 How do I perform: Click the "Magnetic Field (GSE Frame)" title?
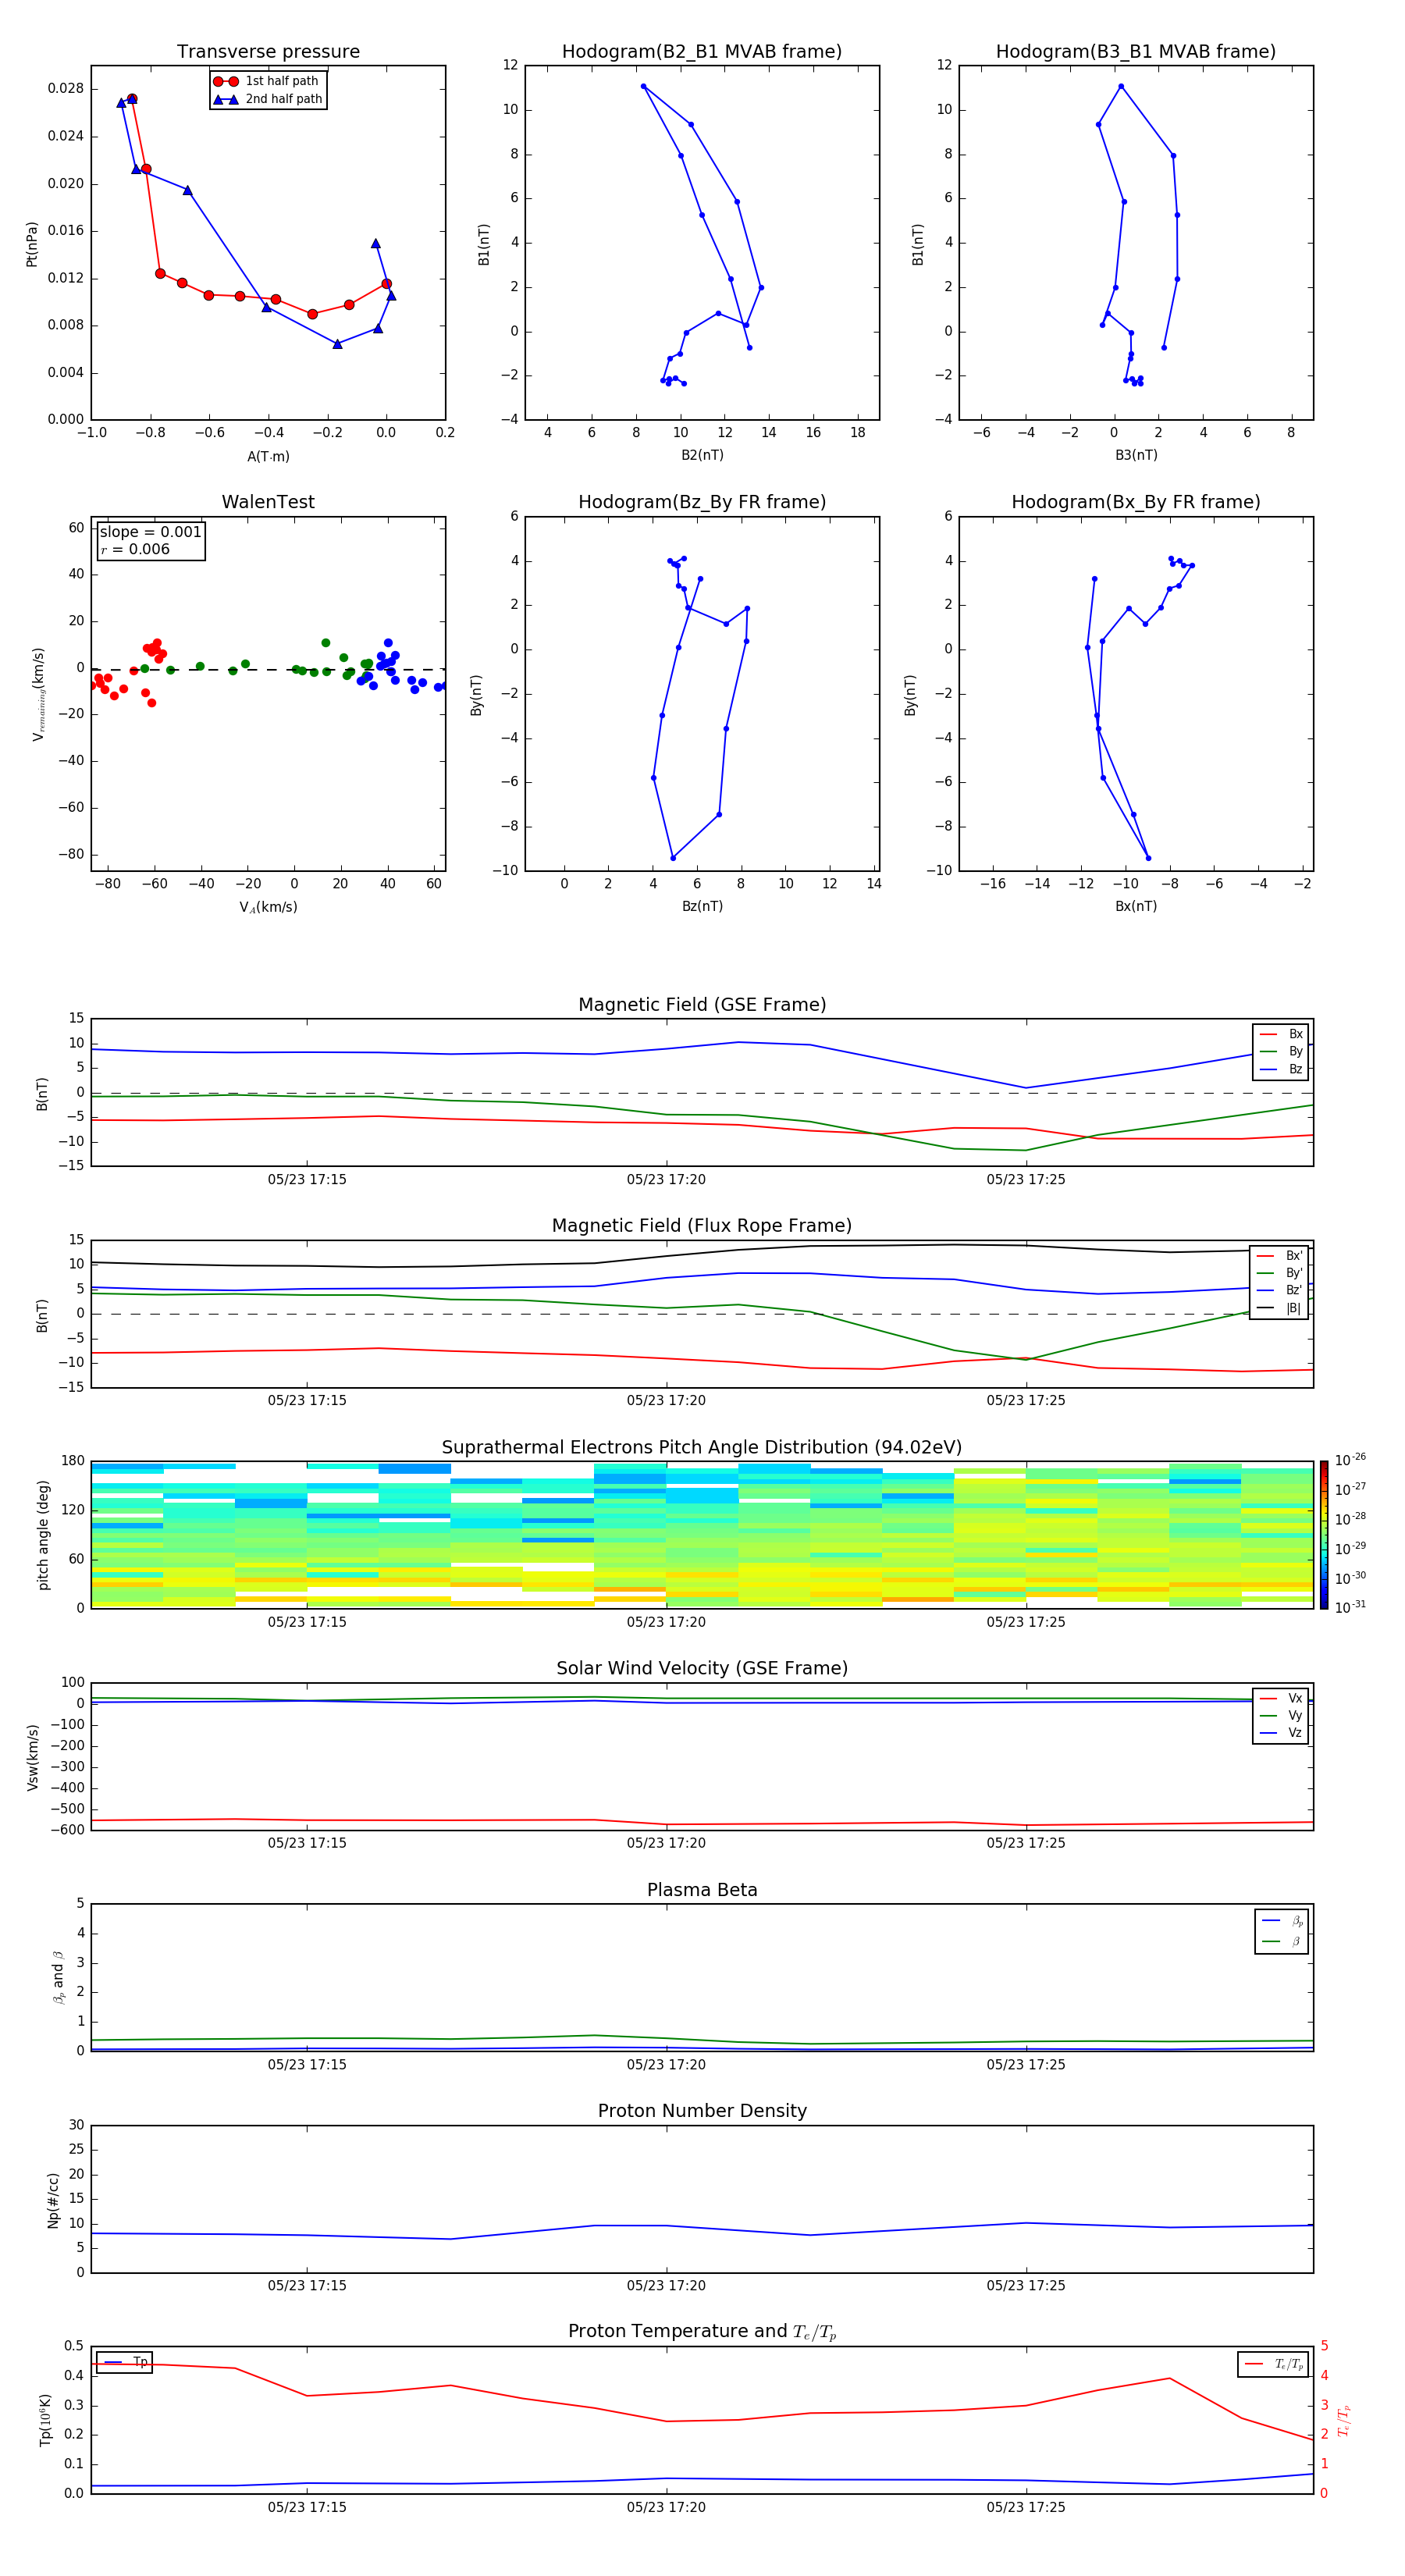(x=702, y=1005)
